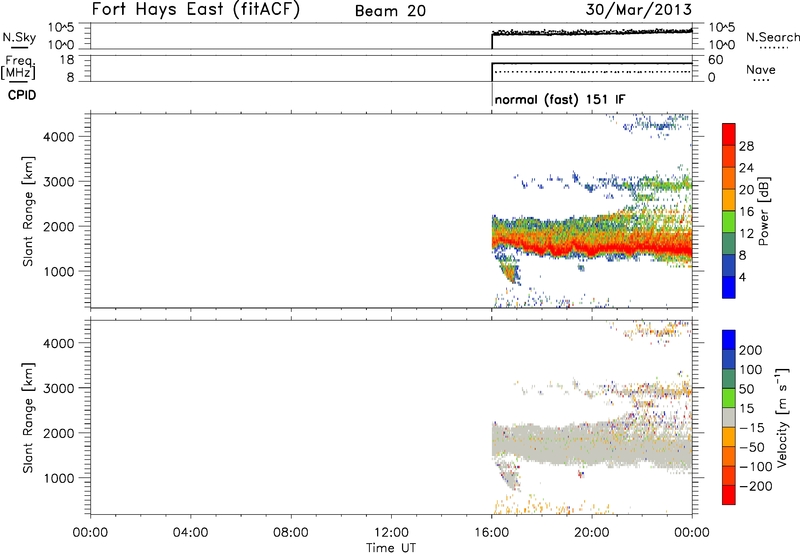The width and height of the screenshot is (800, 554).
Task: Select the 'Freq. [MHz]' axis label
Action: coord(18,68)
